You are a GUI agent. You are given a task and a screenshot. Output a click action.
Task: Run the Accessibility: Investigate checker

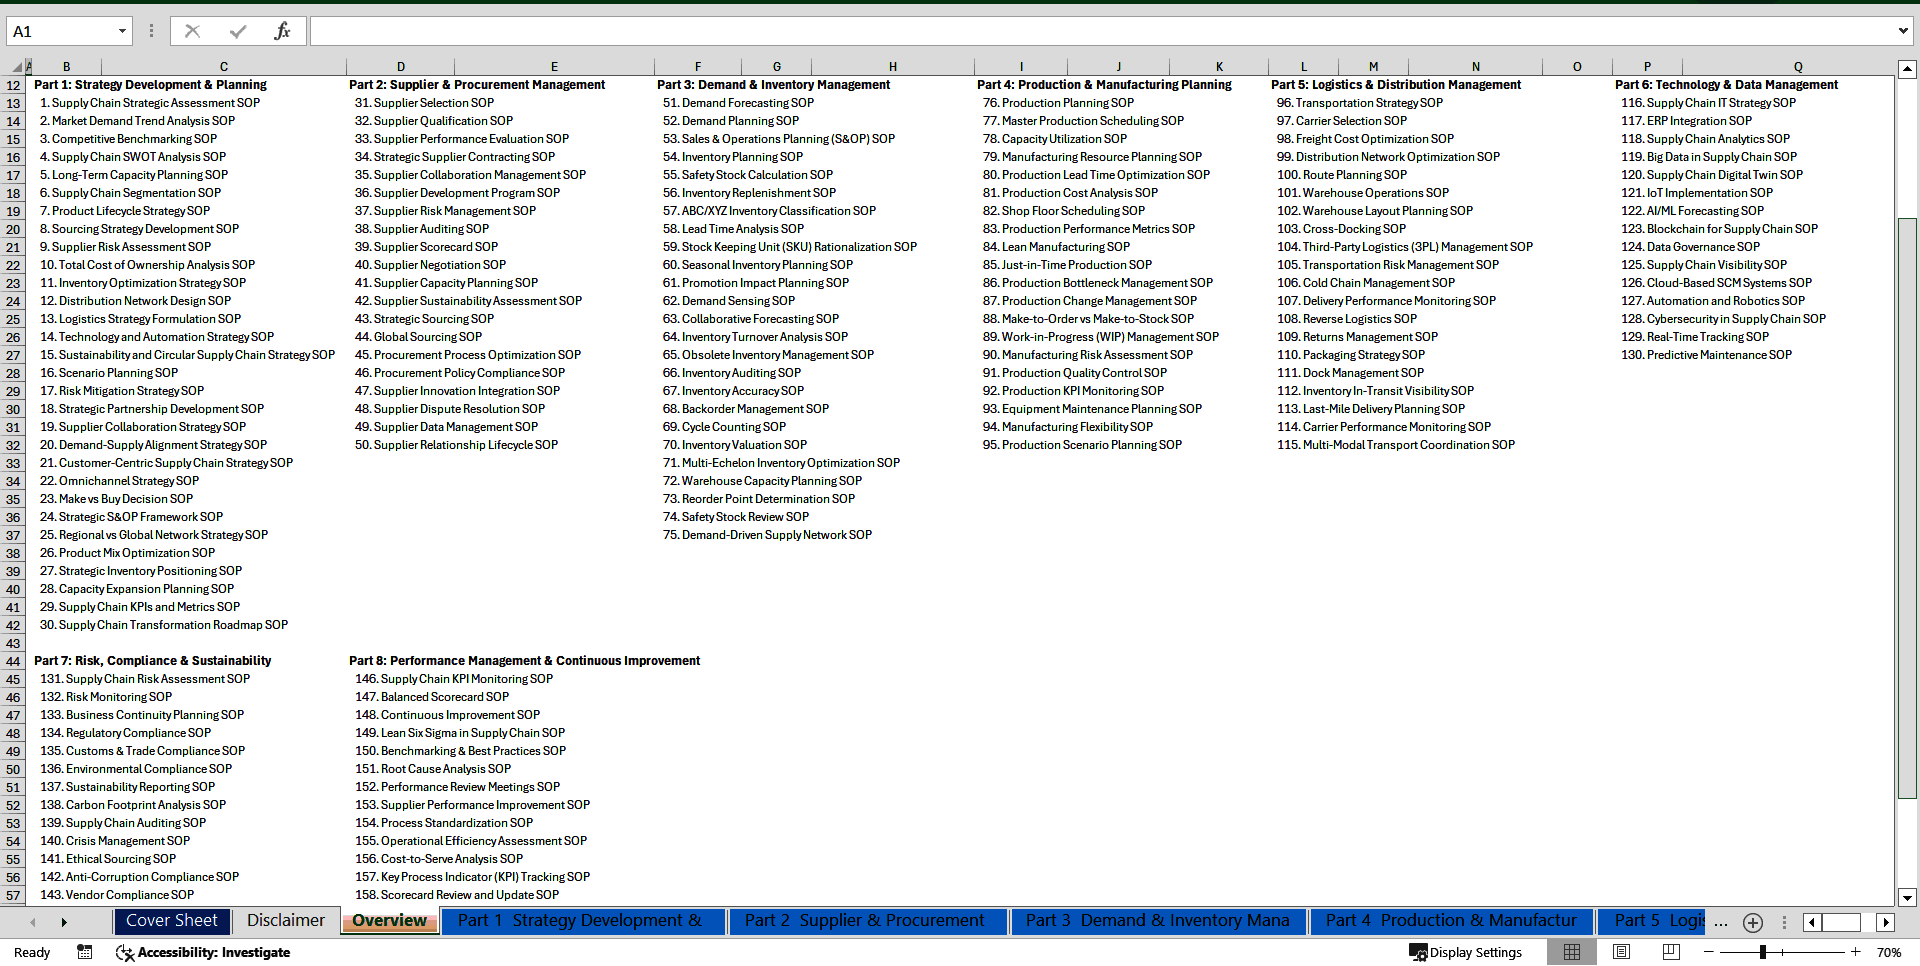(x=203, y=952)
